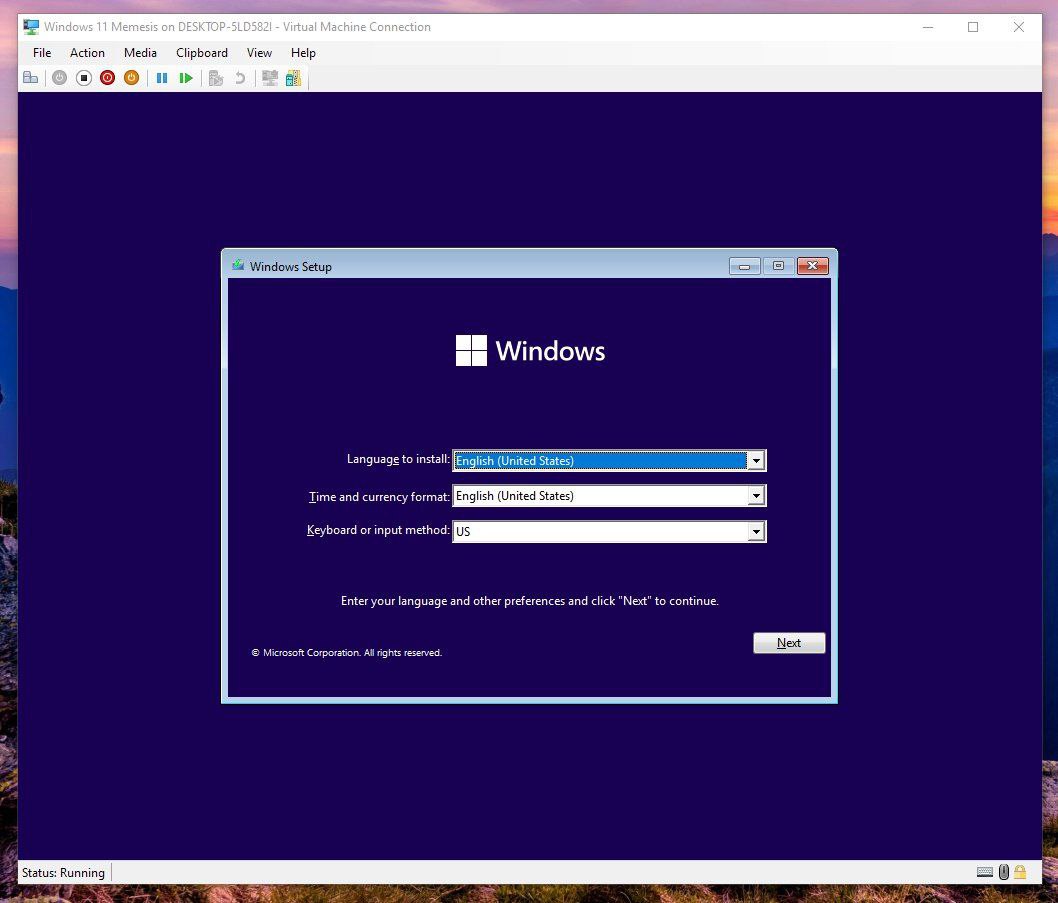Click the Revert toolbar icon
Image resolution: width=1058 pixels, height=903 pixels.
(x=240, y=78)
